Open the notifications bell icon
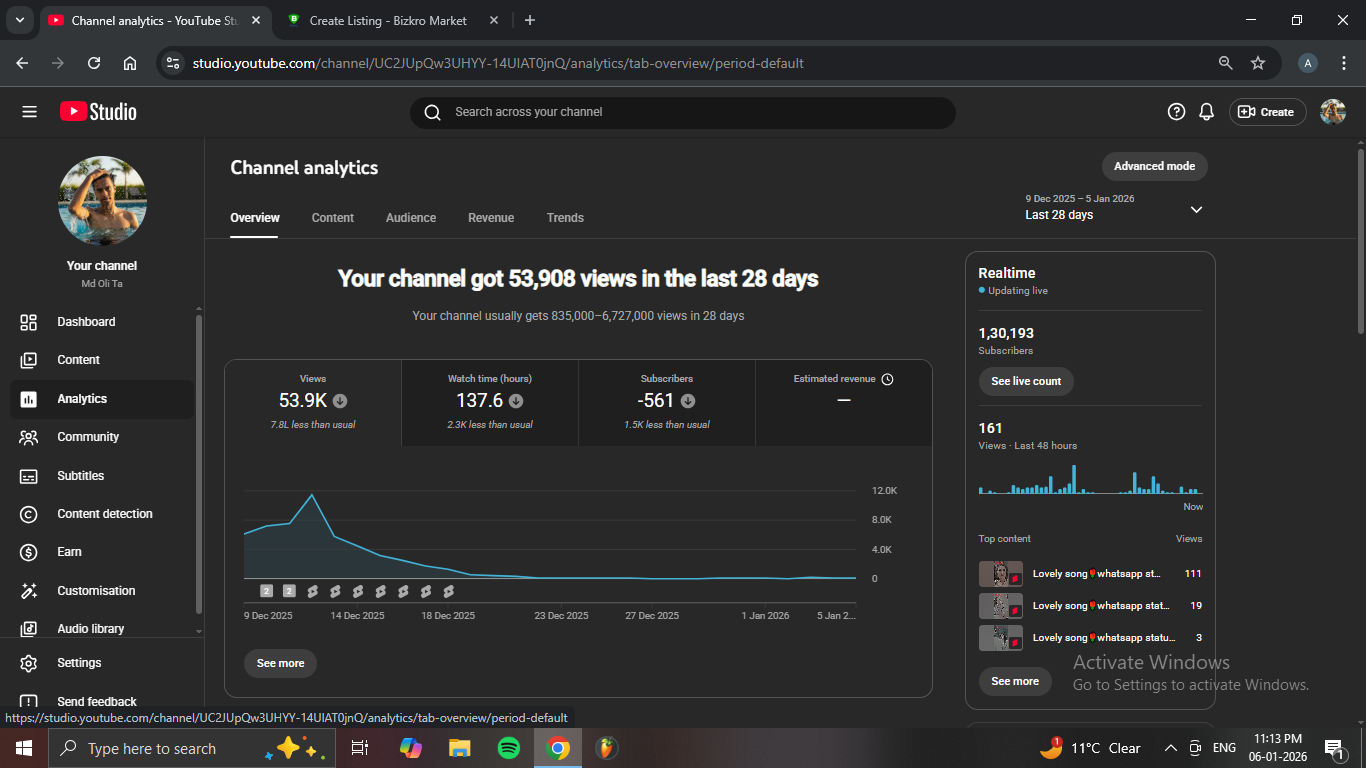The height and width of the screenshot is (768, 1366). coord(1207,112)
